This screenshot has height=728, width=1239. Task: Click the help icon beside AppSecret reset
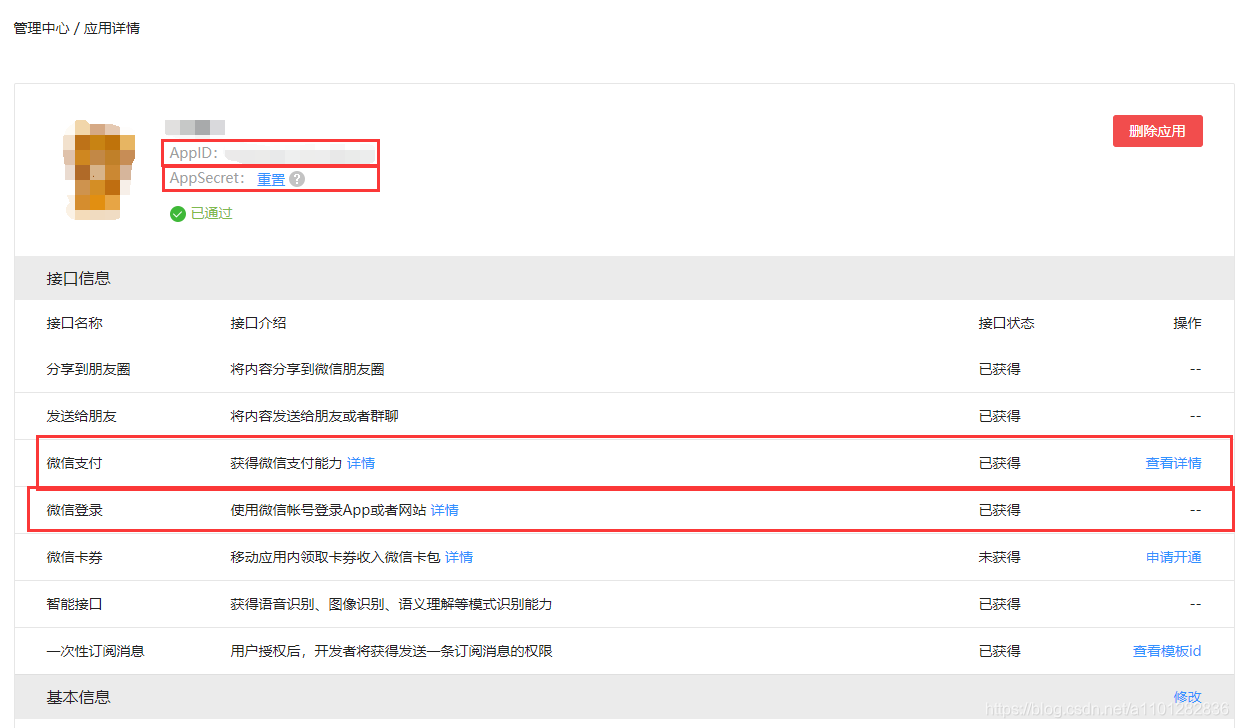pyautogui.click(x=297, y=179)
